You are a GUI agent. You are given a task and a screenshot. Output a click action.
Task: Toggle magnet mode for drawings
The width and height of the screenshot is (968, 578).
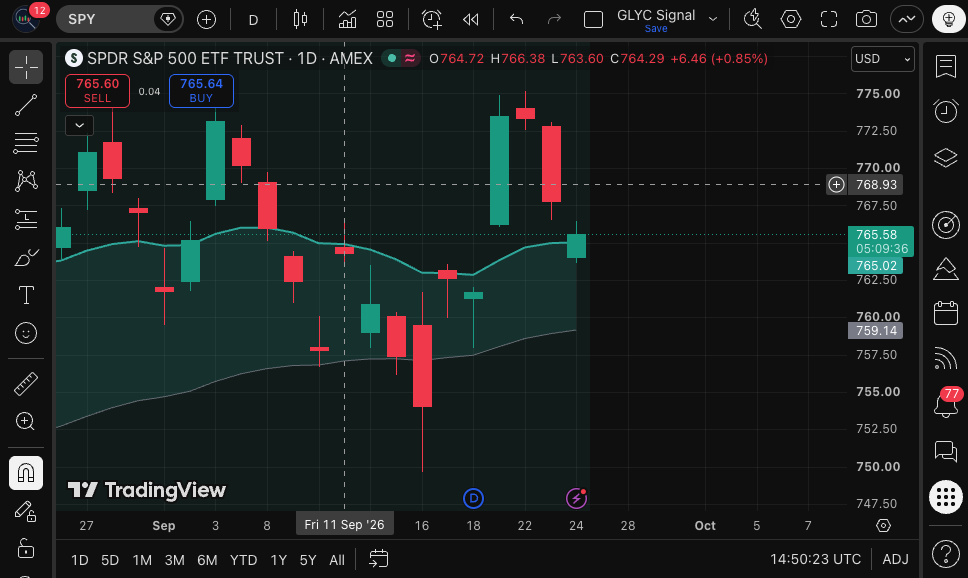26,473
